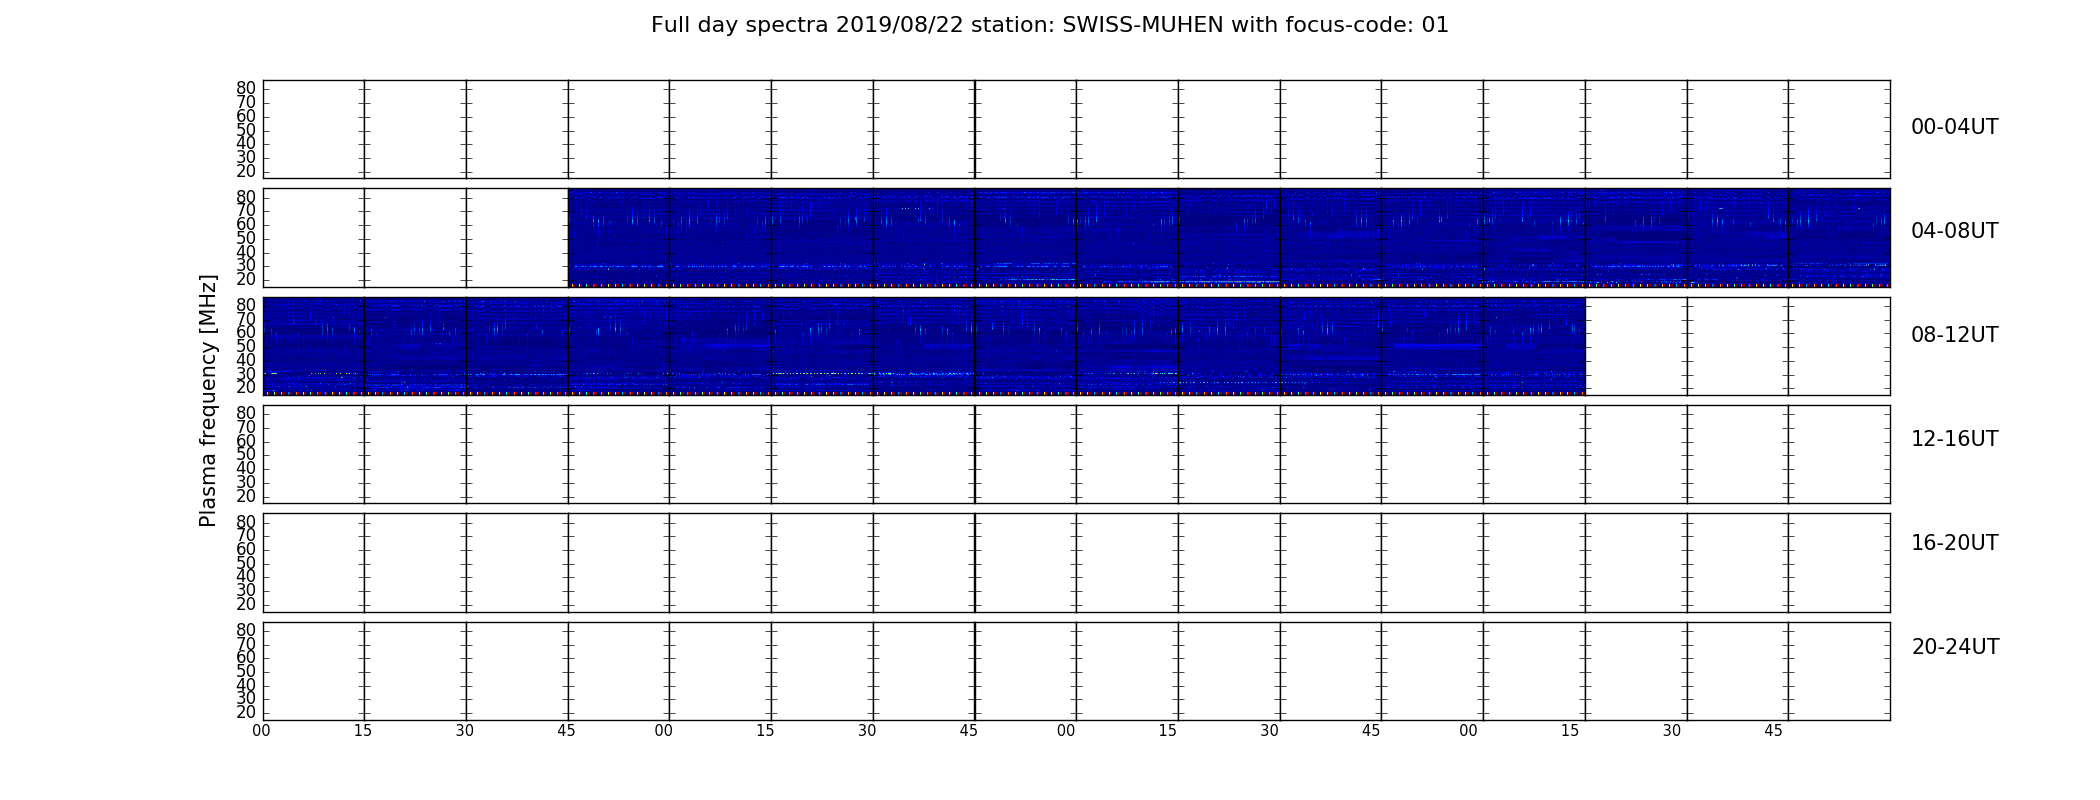Select the 04-08UT panel label

click(1954, 231)
